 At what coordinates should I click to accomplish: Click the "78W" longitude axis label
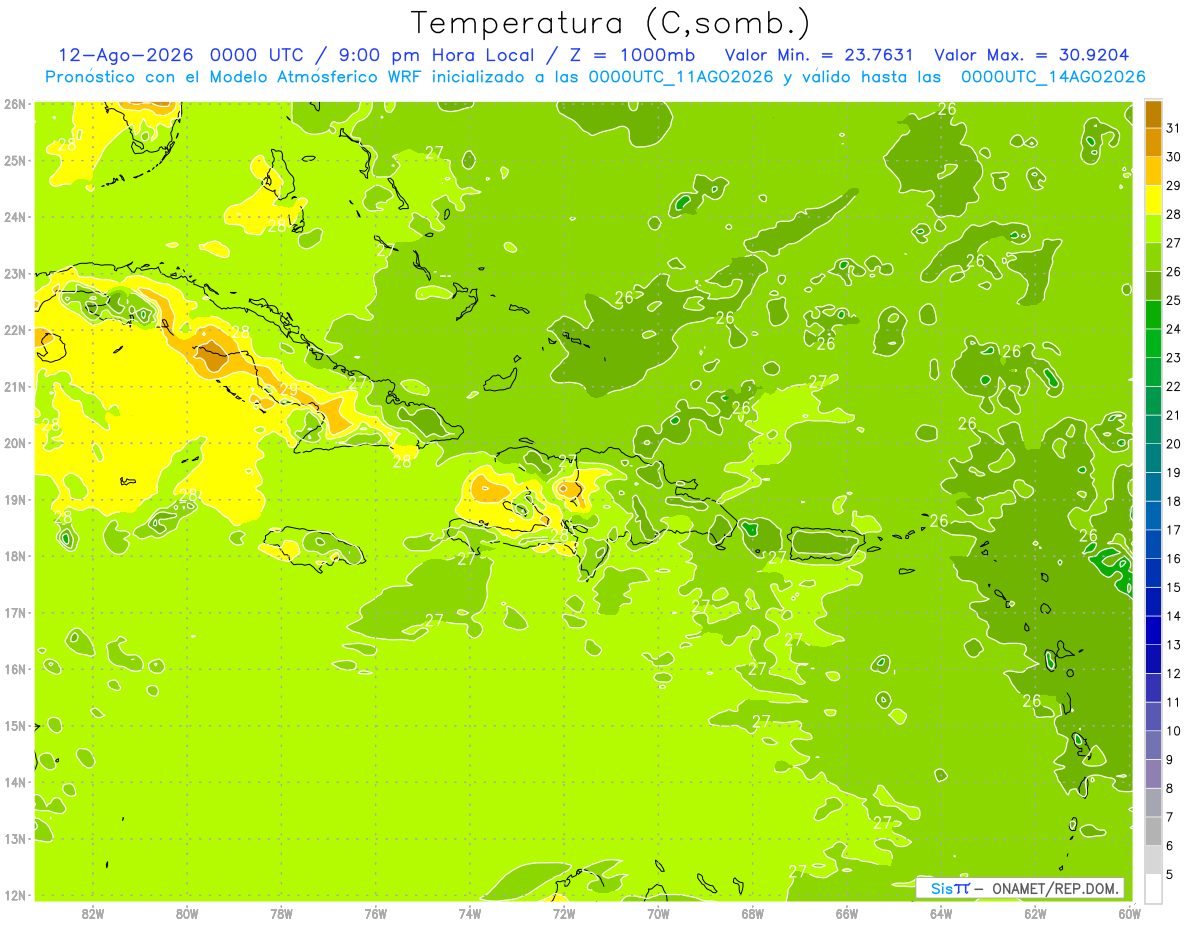pyautogui.click(x=281, y=913)
